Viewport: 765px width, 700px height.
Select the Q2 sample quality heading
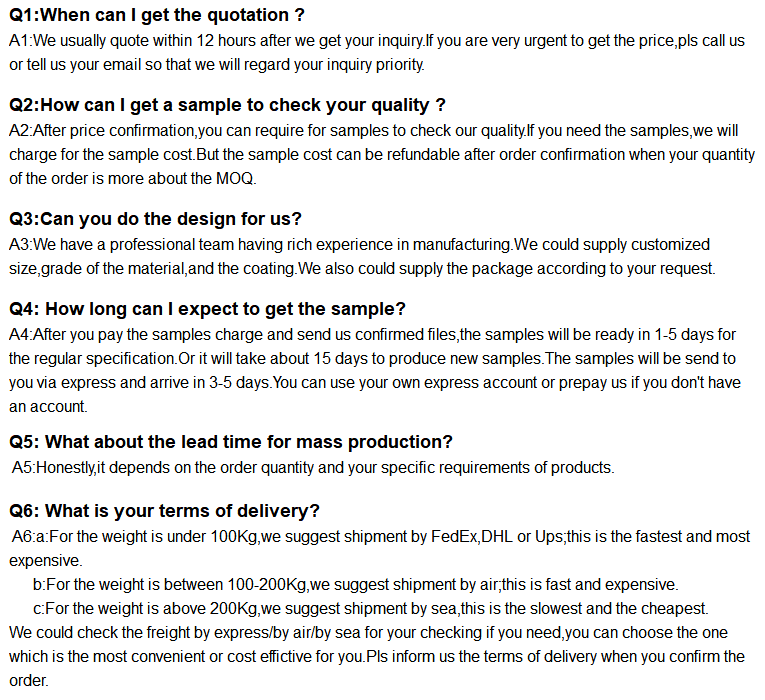pos(227,105)
